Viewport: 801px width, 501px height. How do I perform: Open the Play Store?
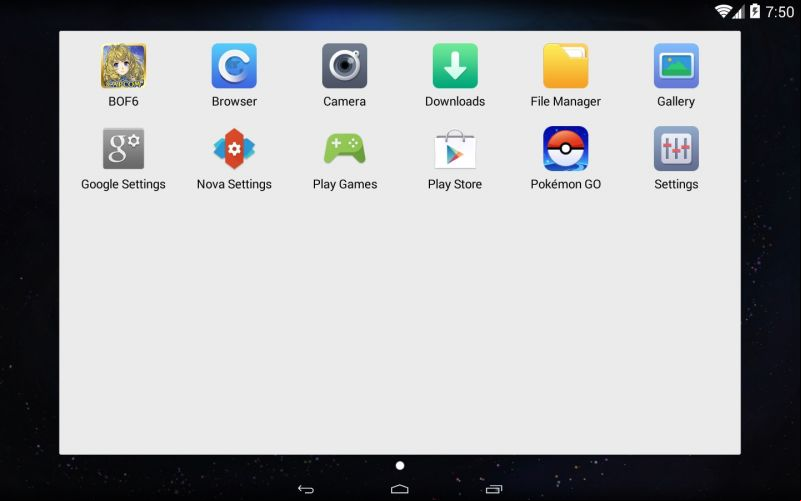pos(455,149)
